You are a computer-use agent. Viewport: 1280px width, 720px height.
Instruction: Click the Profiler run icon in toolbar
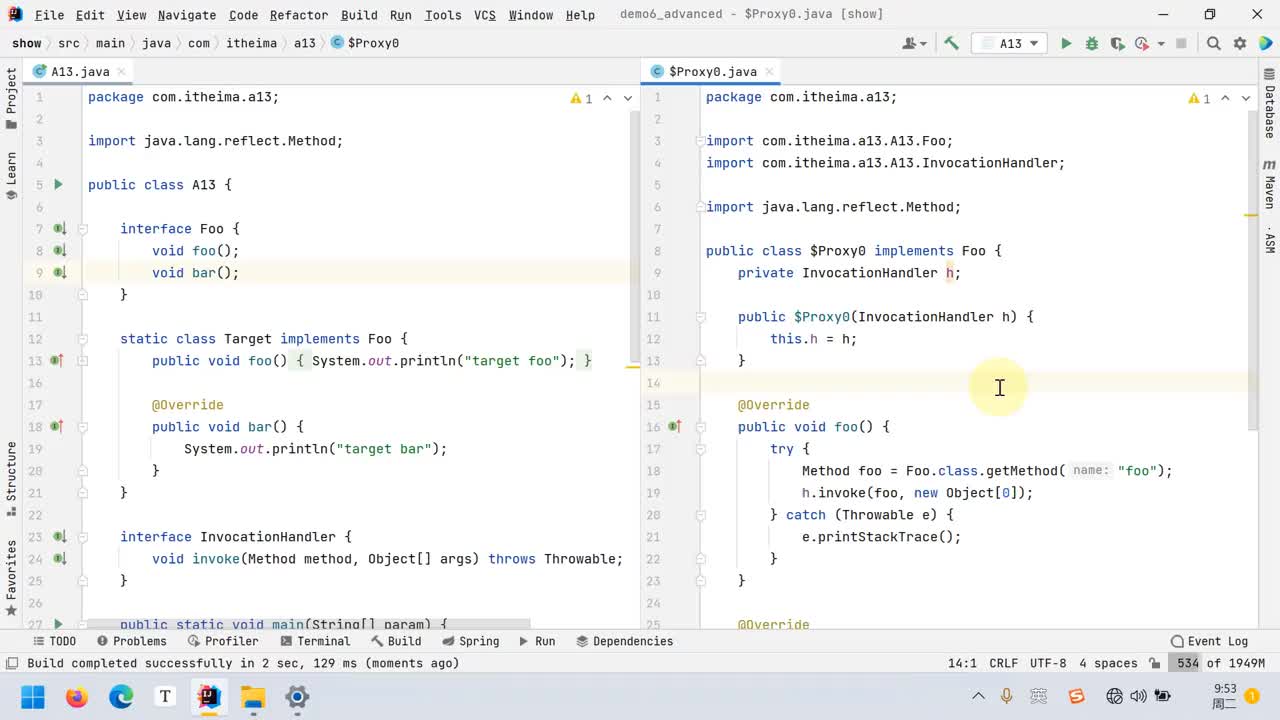pyautogui.click(x=1142, y=43)
